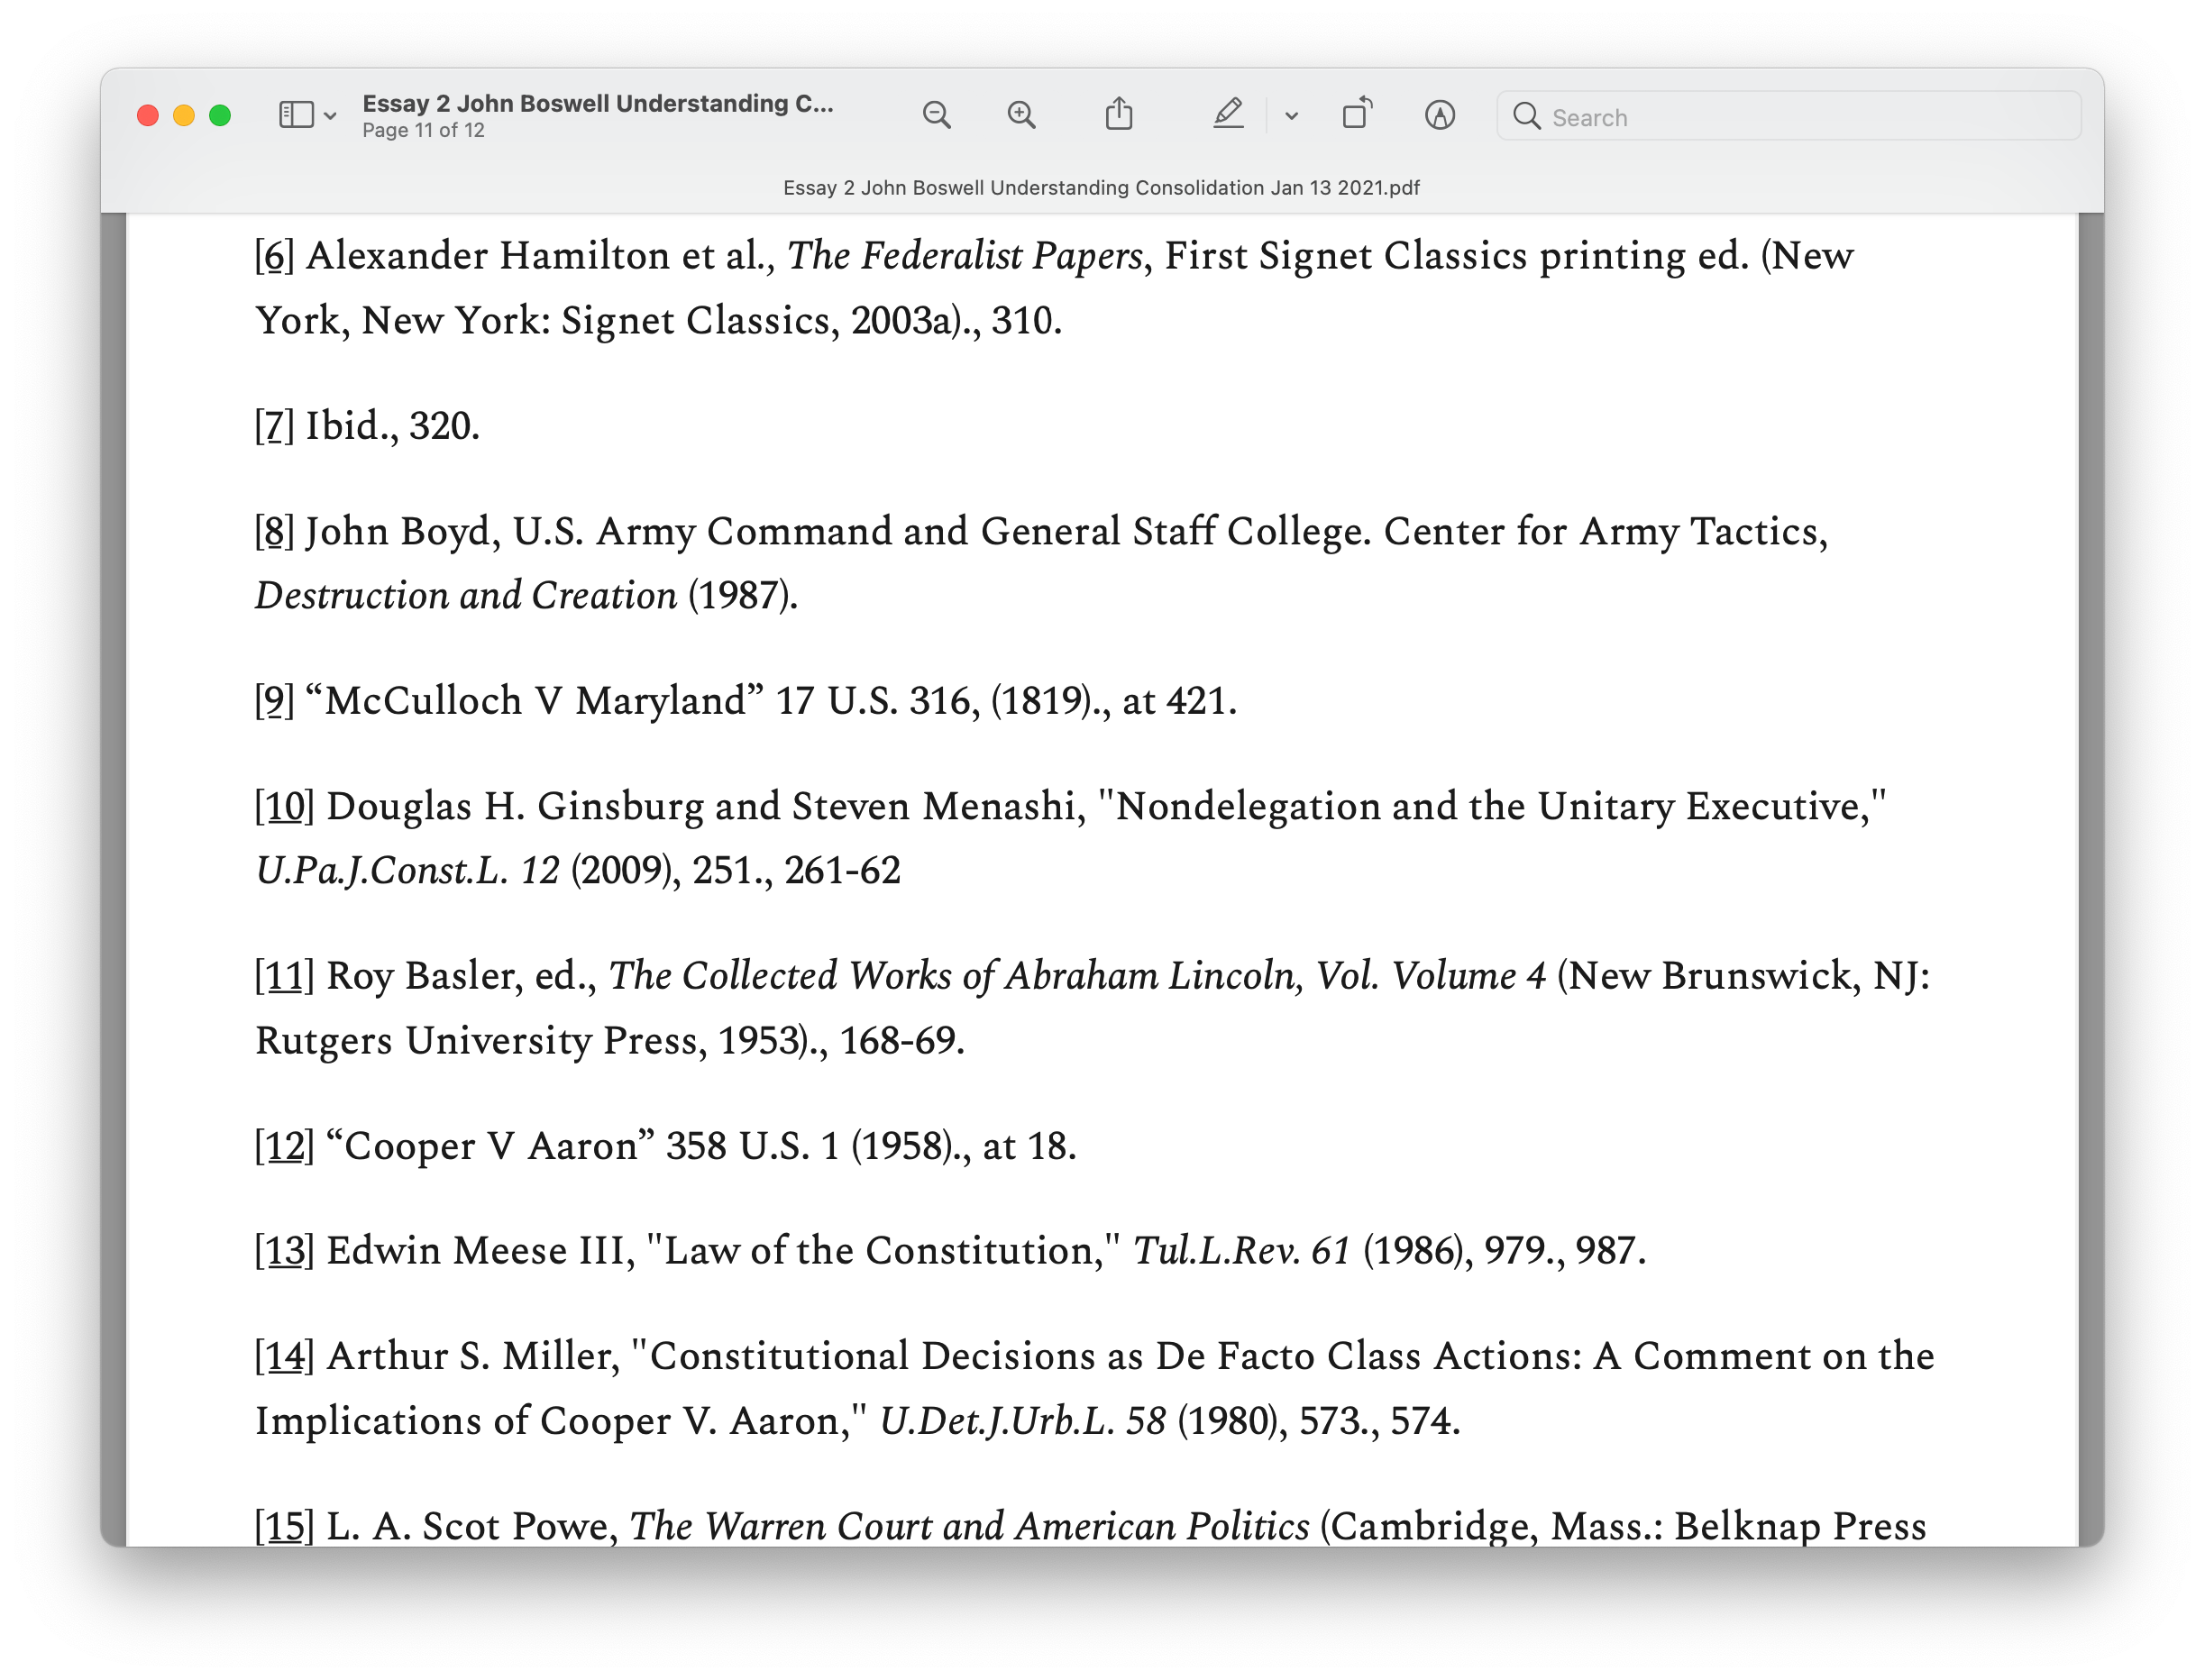Viewport: 2205px width, 1680px height.
Task: Click 'Page 11 of 12' indicator
Action: 424,131
